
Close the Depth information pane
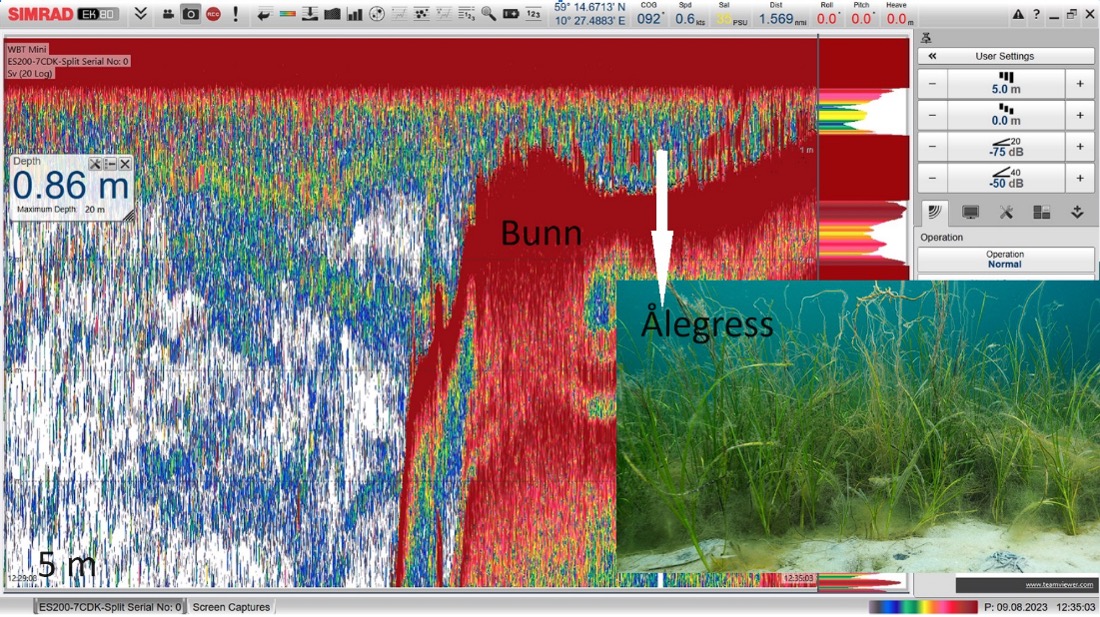coord(125,164)
